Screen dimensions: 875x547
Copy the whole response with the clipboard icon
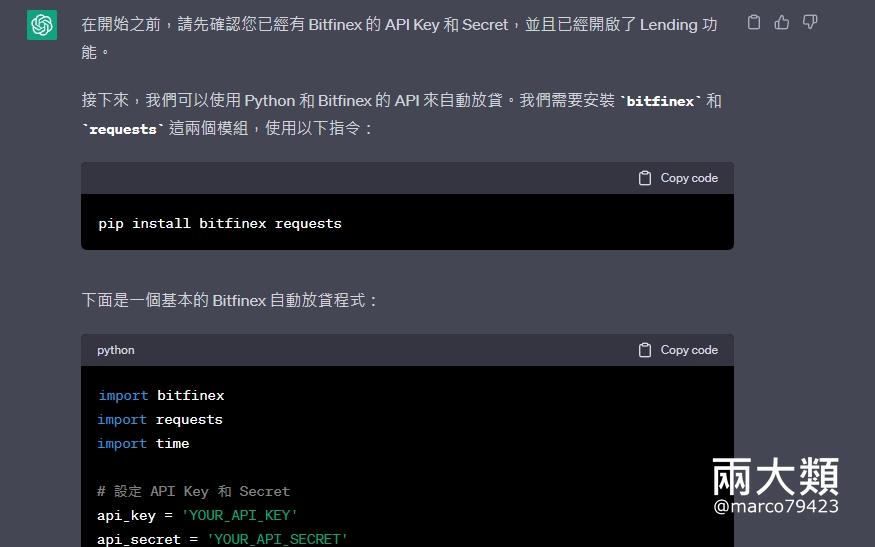pyautogui.click(x=754, y=22)
